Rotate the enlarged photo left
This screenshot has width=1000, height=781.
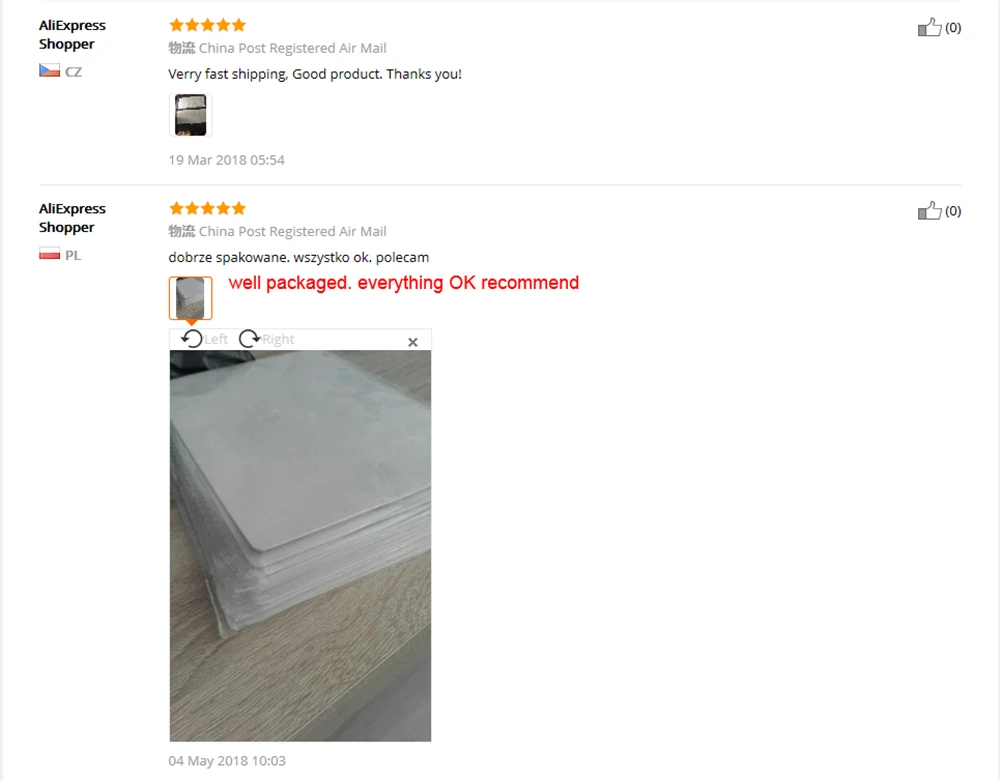point(191,339)
